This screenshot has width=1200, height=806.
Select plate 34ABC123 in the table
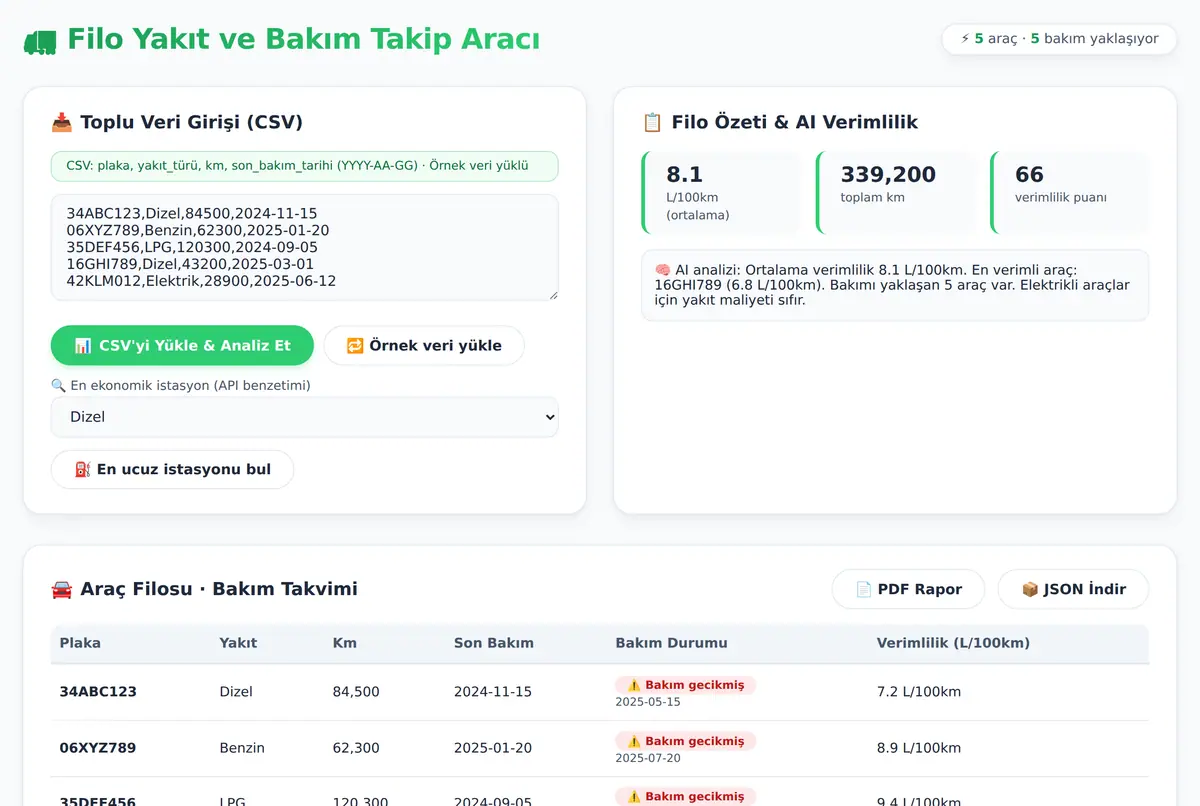tap(98, 692)
